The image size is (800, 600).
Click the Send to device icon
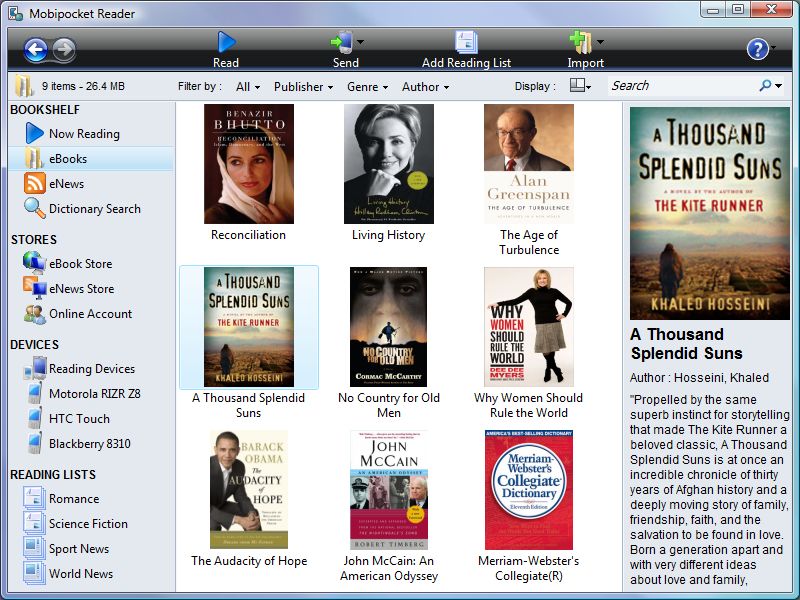click(x=342, y=42)
